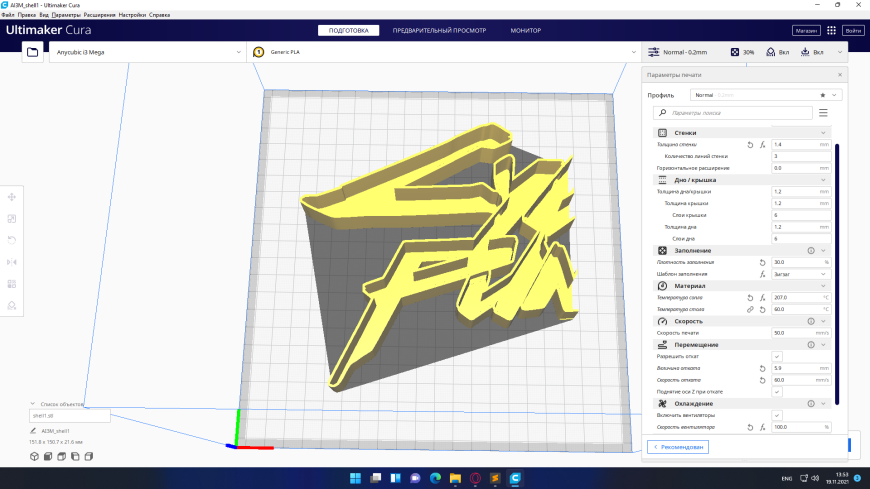This screenshot has width=870, height=489.
Task: Reset nozzle temperature (Температура сопла) value
Action: (x=750, y=298)
